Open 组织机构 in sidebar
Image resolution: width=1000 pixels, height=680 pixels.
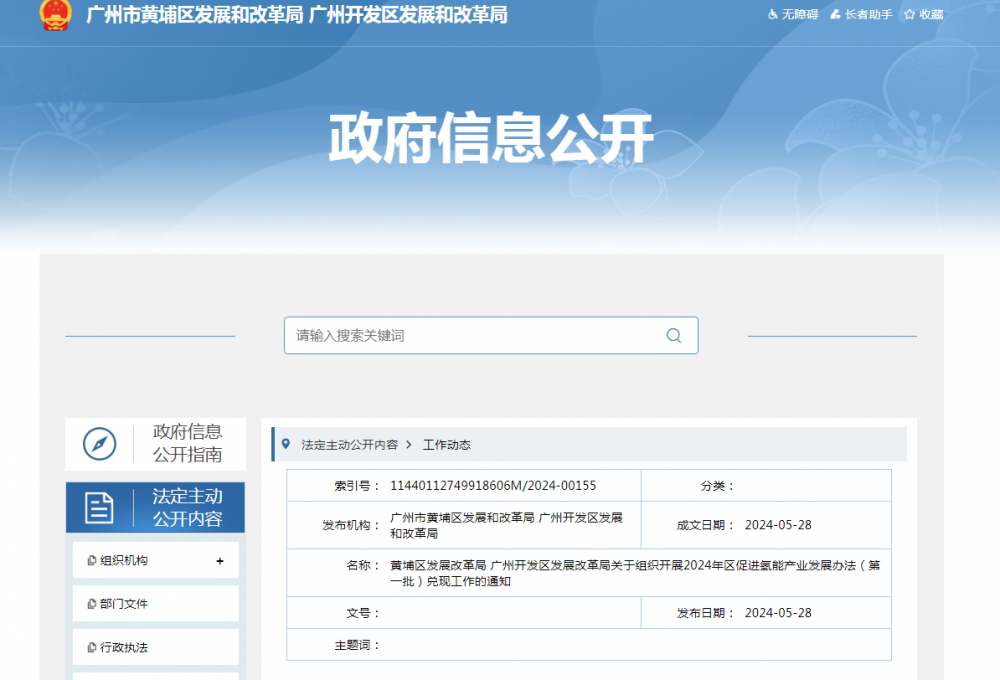[156, 560]
